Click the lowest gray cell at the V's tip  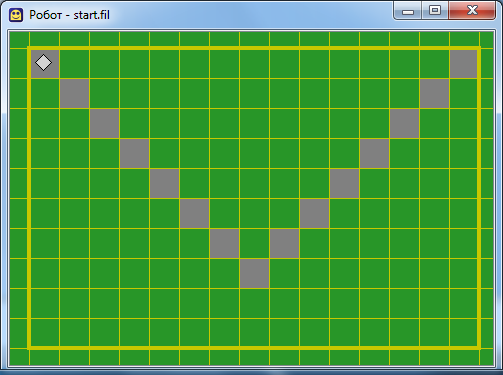254,273
